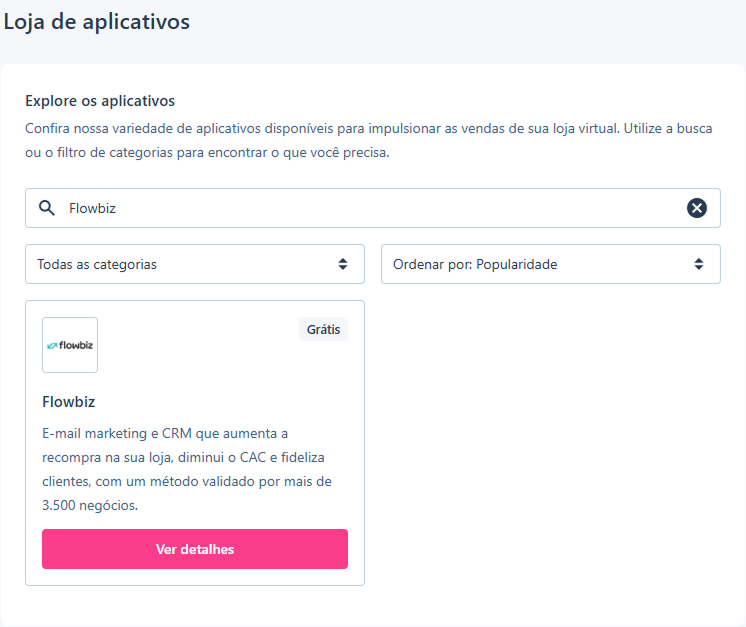Click the Loja de aplicativos heading
746x627 pixels.
pos(97,22)
